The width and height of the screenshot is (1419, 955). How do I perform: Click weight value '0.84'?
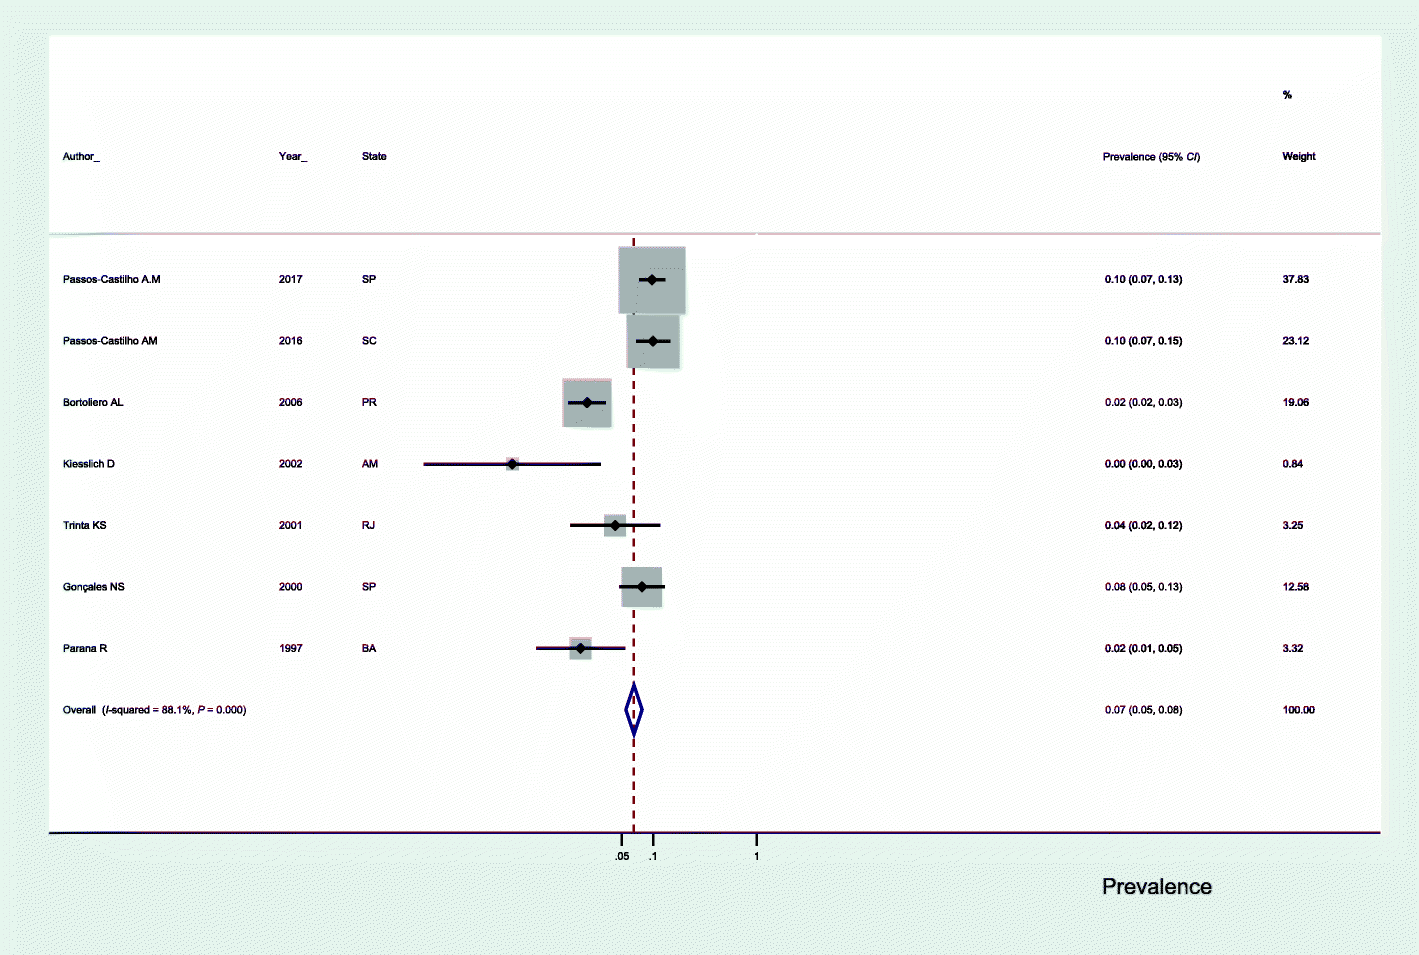[x=1292, y=464]
